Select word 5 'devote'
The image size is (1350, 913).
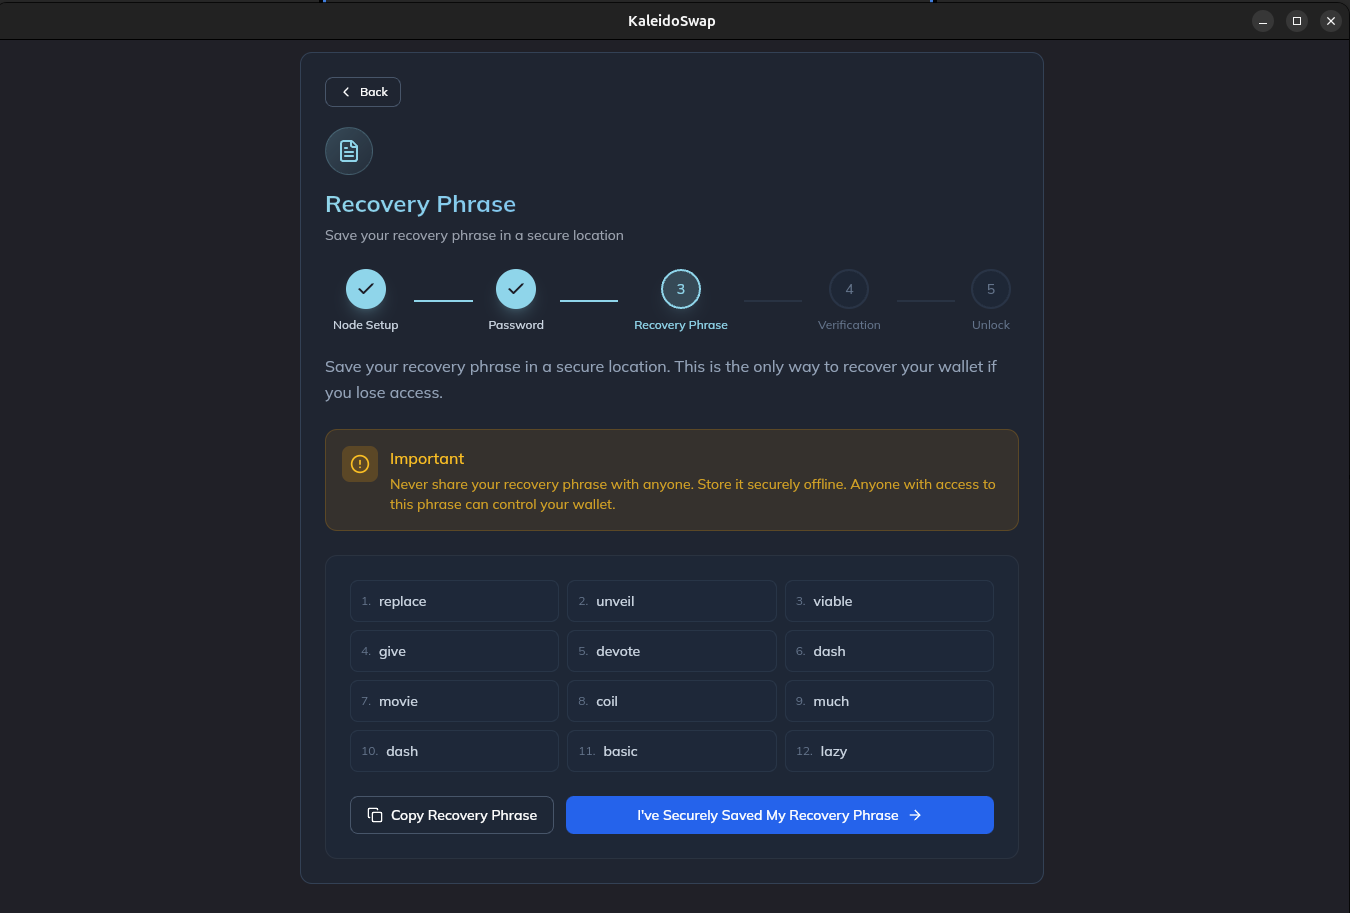click(672, 651)
